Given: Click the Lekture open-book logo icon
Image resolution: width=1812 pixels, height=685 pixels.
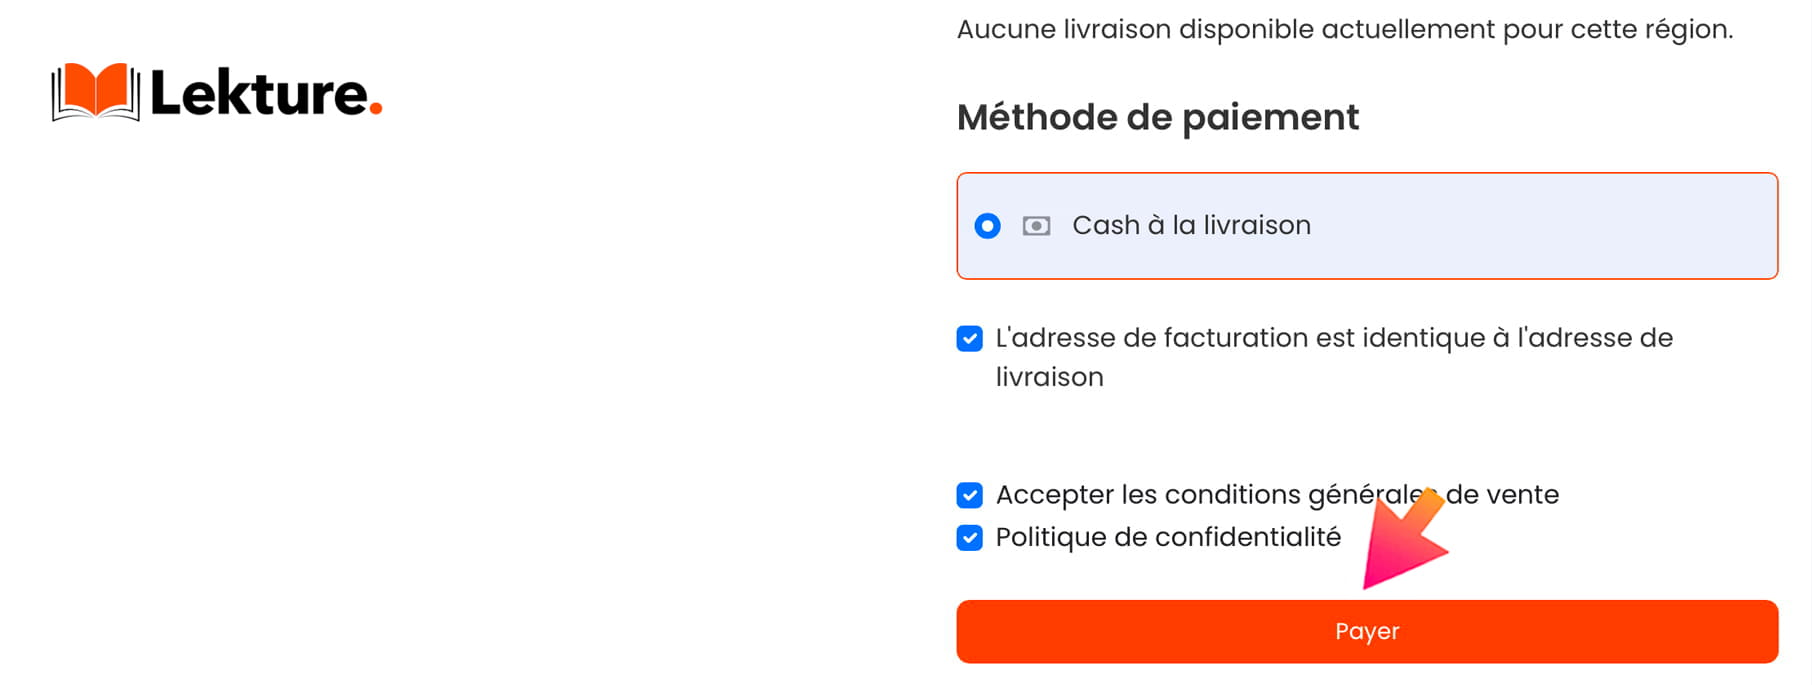Looking at the screenshot, I should pyautogui.click(x=95, y=92).
